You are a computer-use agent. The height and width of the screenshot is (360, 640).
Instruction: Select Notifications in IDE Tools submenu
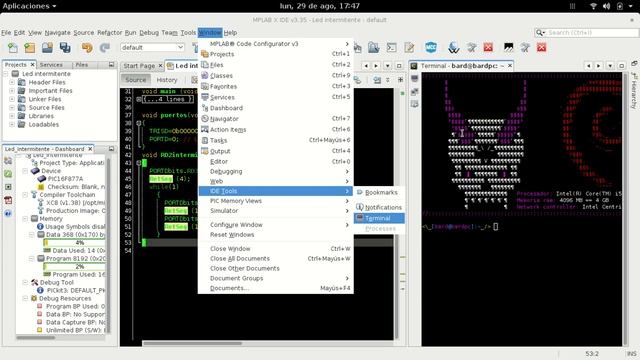[x=380, y=207]
